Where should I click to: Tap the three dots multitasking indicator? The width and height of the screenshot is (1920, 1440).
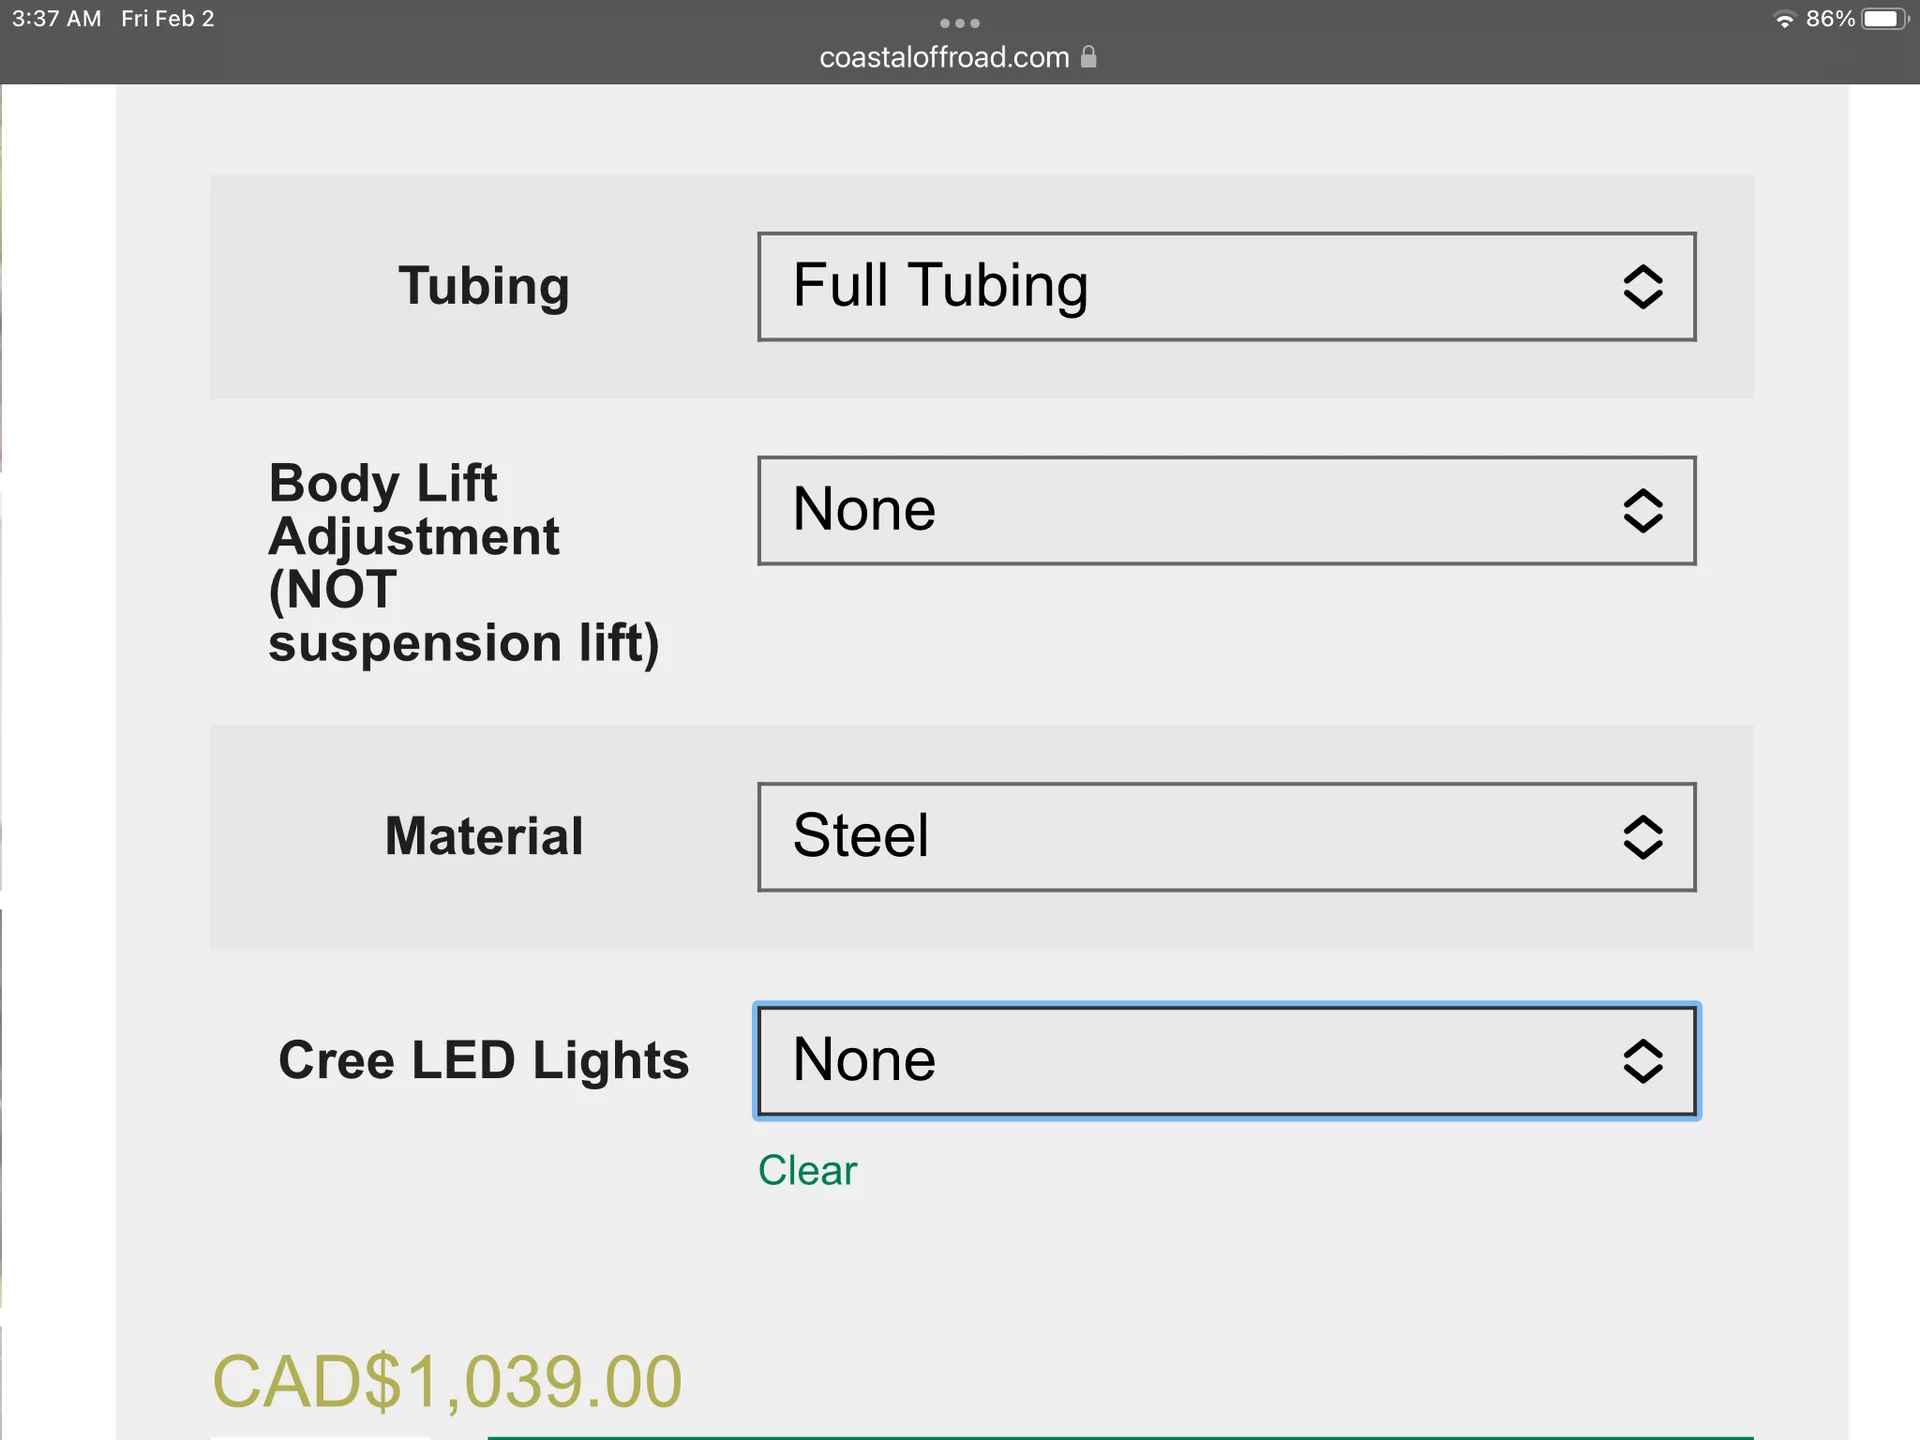[959, 23]
